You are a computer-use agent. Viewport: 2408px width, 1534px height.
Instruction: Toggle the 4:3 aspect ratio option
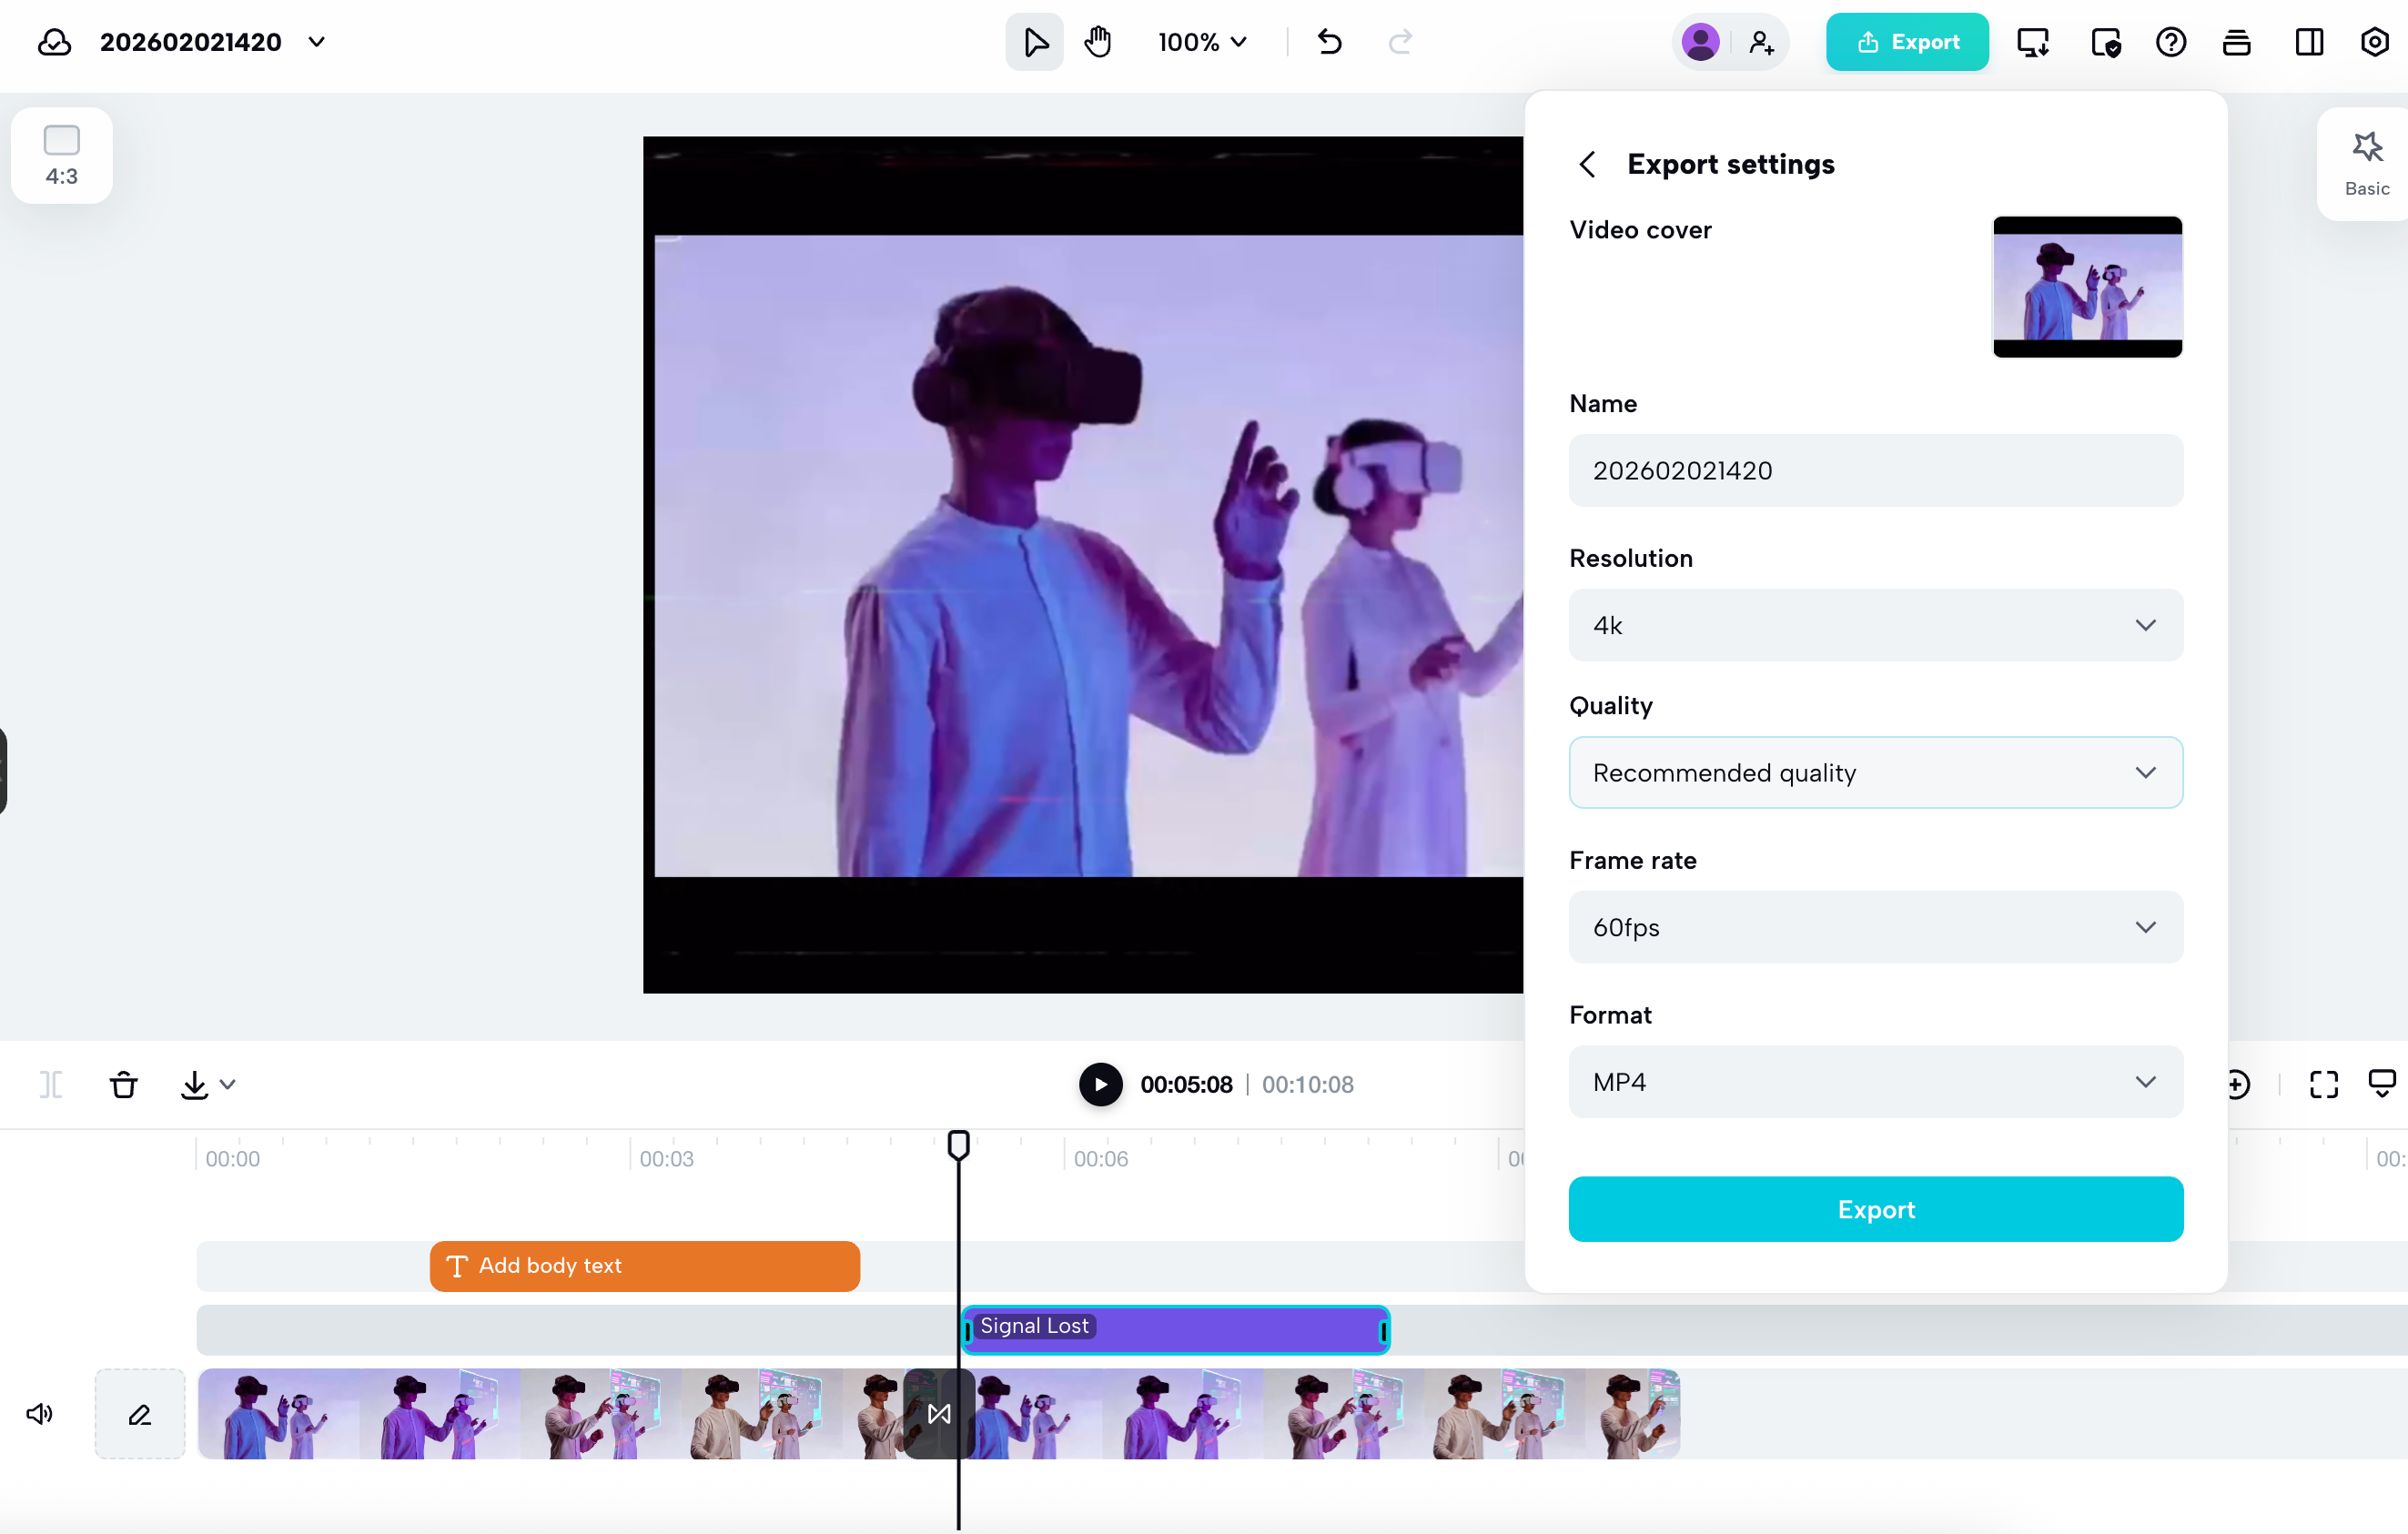(60, 155)
